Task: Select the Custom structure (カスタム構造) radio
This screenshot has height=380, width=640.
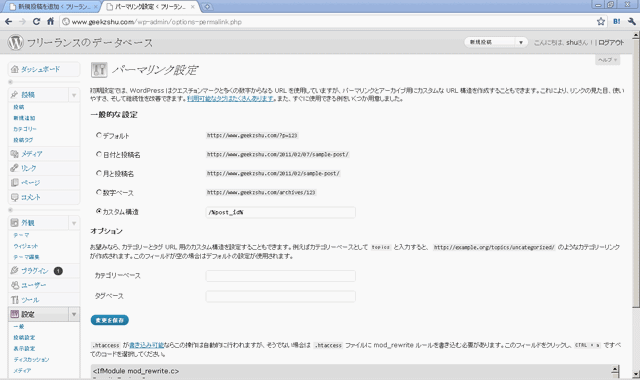Action: pos(98,211)
